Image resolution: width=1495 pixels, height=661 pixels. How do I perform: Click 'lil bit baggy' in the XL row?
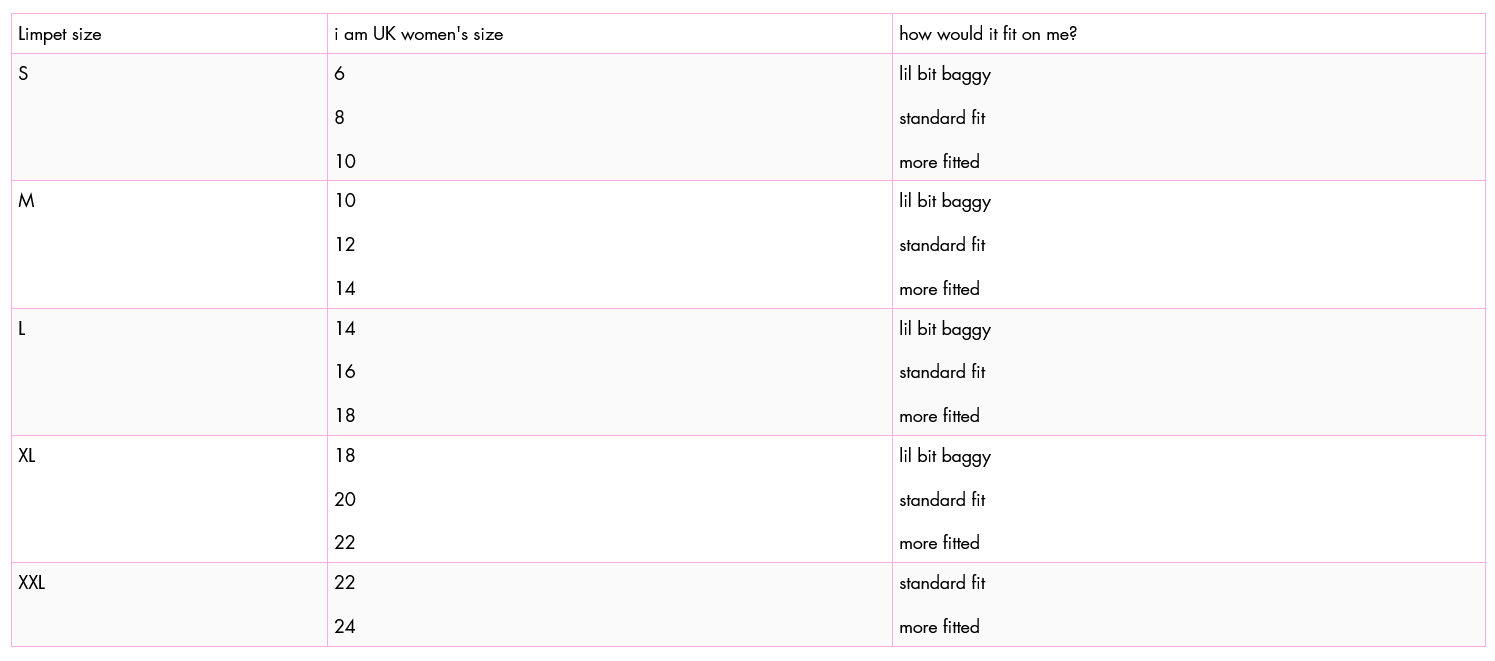click(x=945, y=457)
